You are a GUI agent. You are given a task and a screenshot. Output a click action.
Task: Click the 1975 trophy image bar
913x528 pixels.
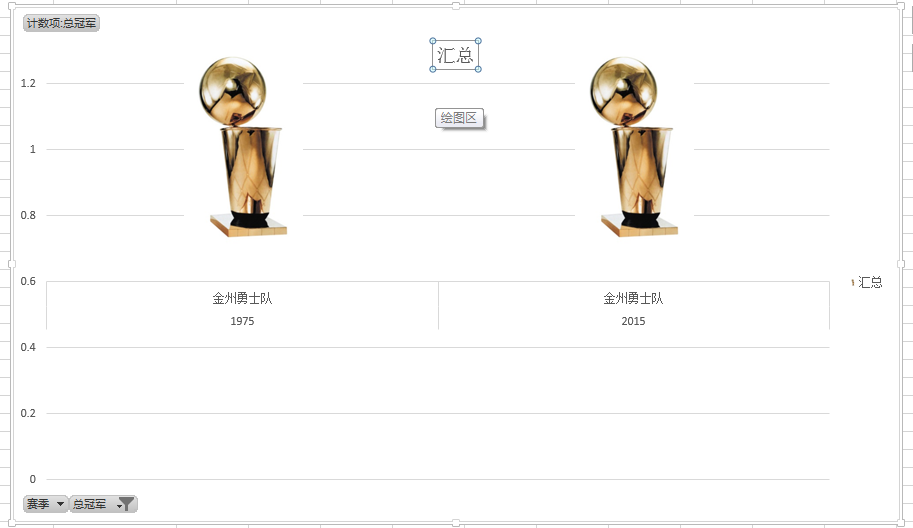tap(243, 147)
